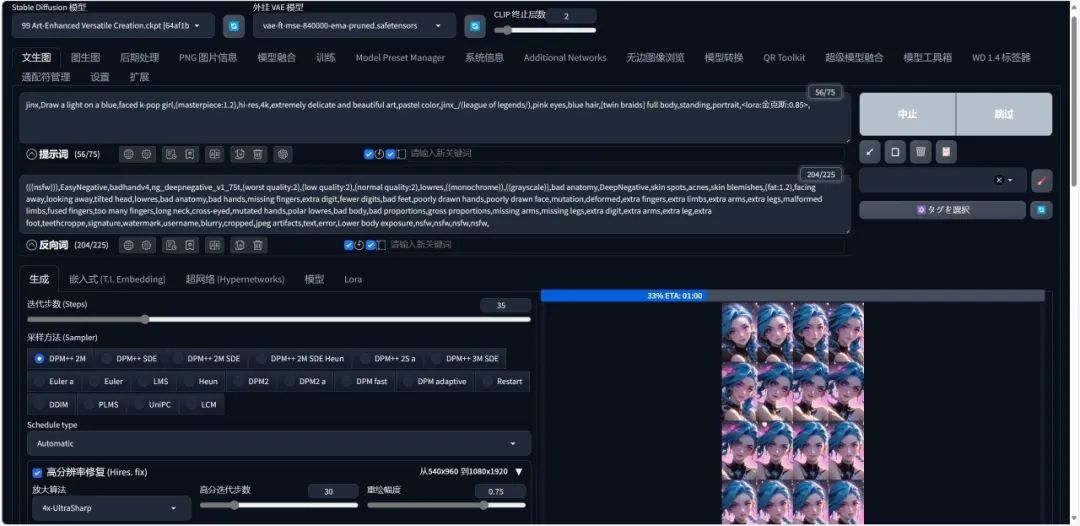Click the 提示词 new keyword input field

click(625, 154)
